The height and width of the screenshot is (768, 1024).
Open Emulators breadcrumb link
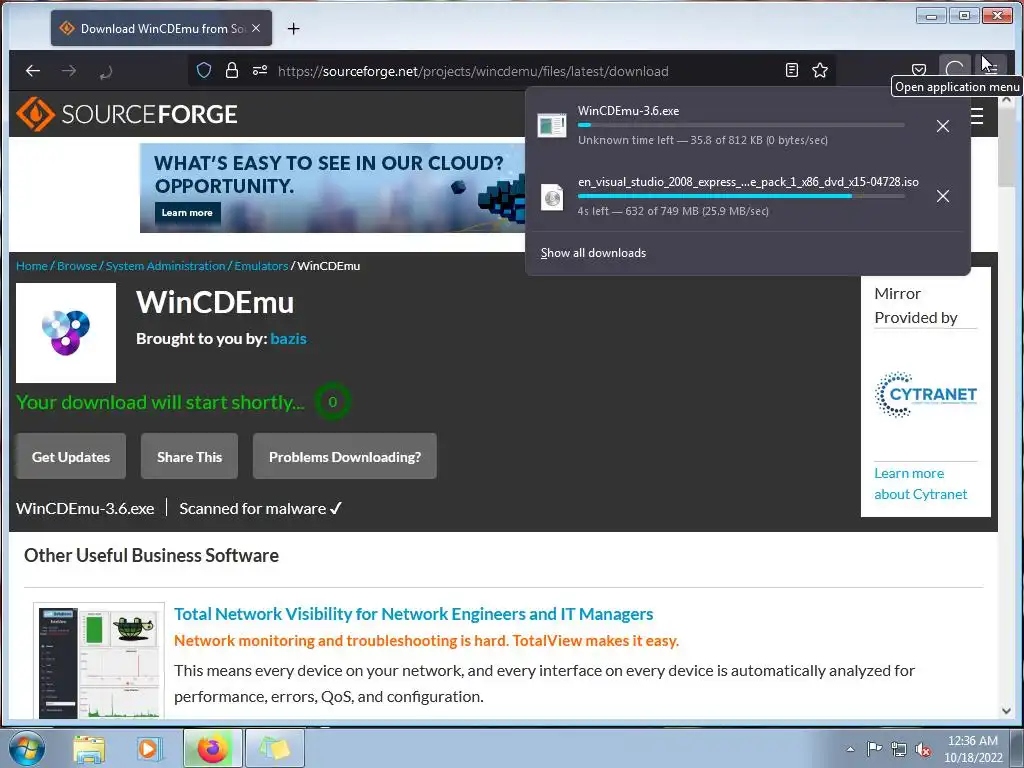(x=261, y=266)
